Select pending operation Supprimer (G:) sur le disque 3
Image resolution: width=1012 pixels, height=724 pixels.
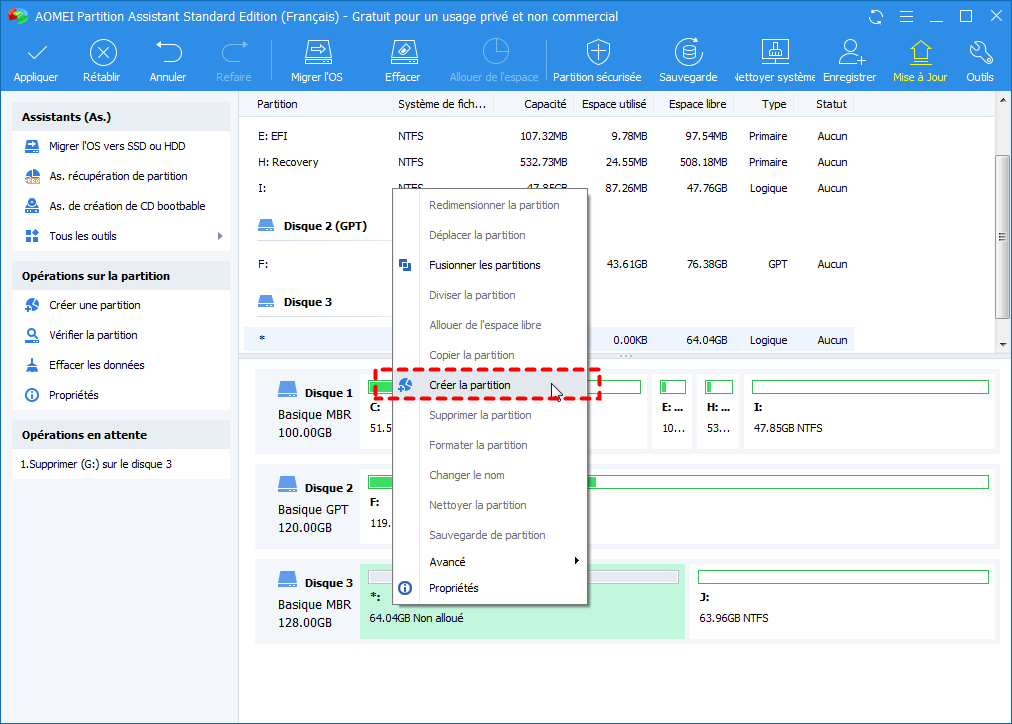click(96, 464)
